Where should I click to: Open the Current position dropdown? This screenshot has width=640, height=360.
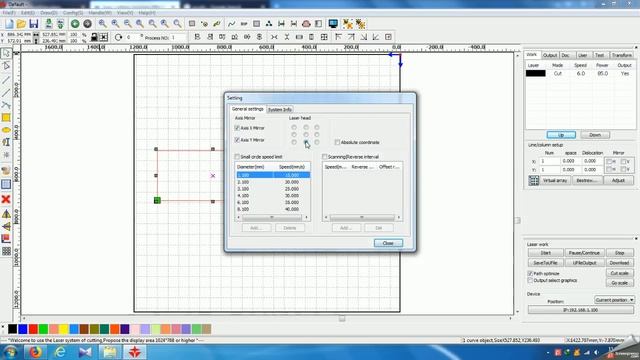point(614,300)
